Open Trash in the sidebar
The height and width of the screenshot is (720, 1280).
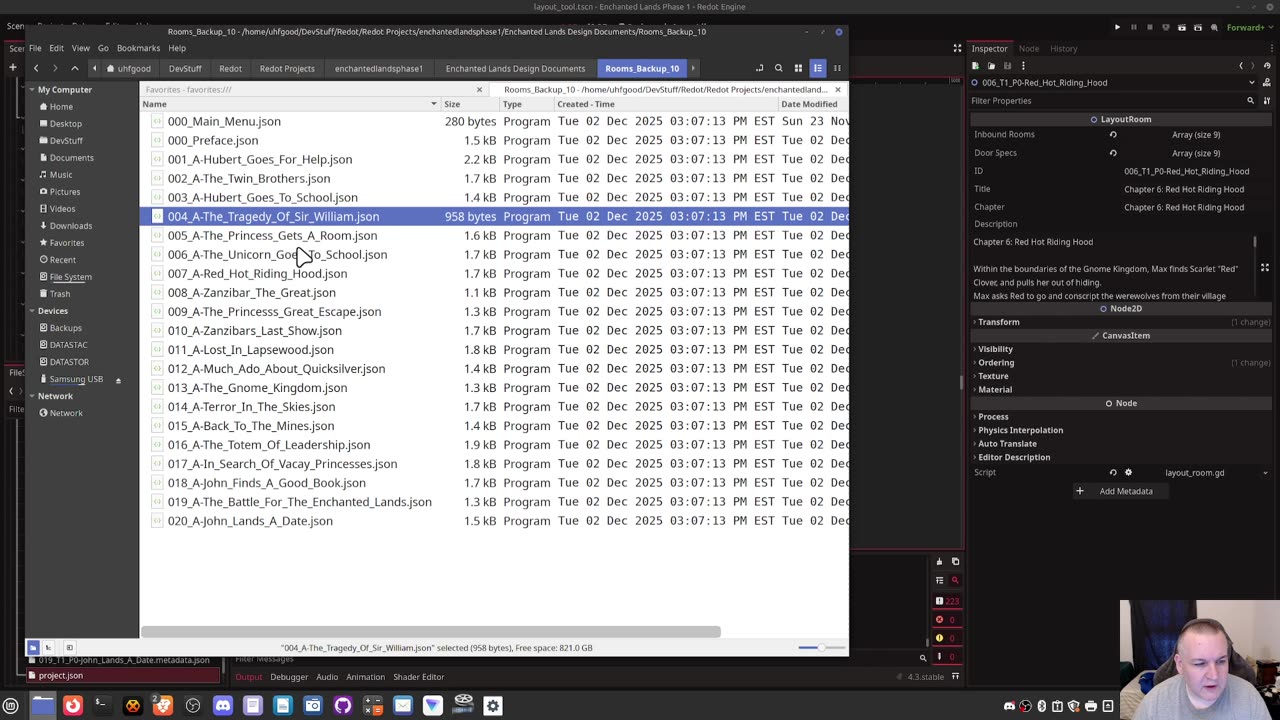(60, 294)
